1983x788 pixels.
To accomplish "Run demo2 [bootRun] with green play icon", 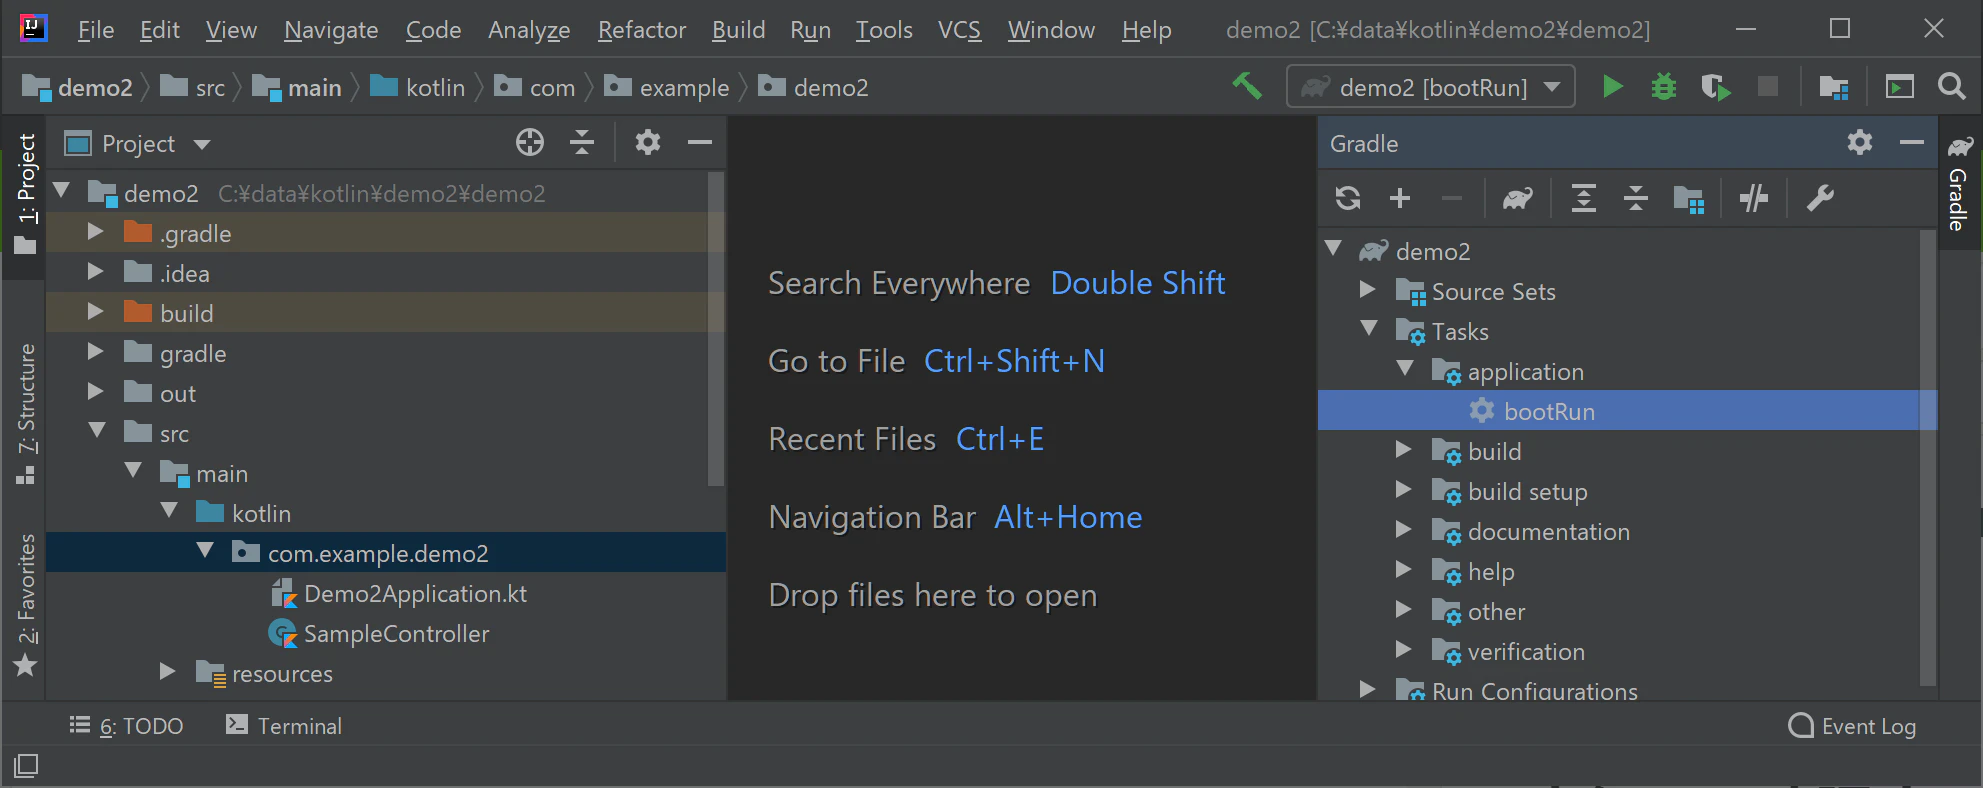I will [x=1612, y=87].
